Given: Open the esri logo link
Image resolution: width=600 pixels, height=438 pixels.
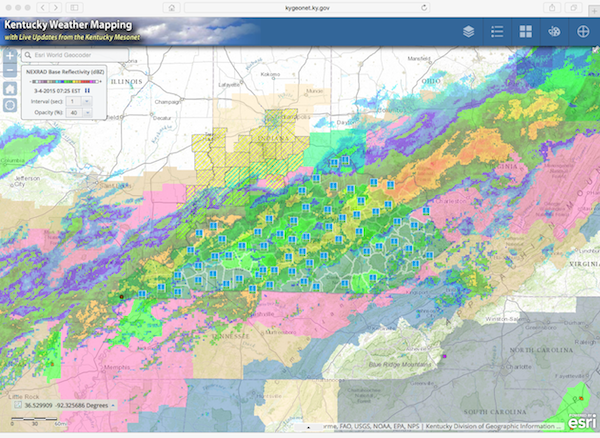Looking at the screenshot, I should pos(582,422).
